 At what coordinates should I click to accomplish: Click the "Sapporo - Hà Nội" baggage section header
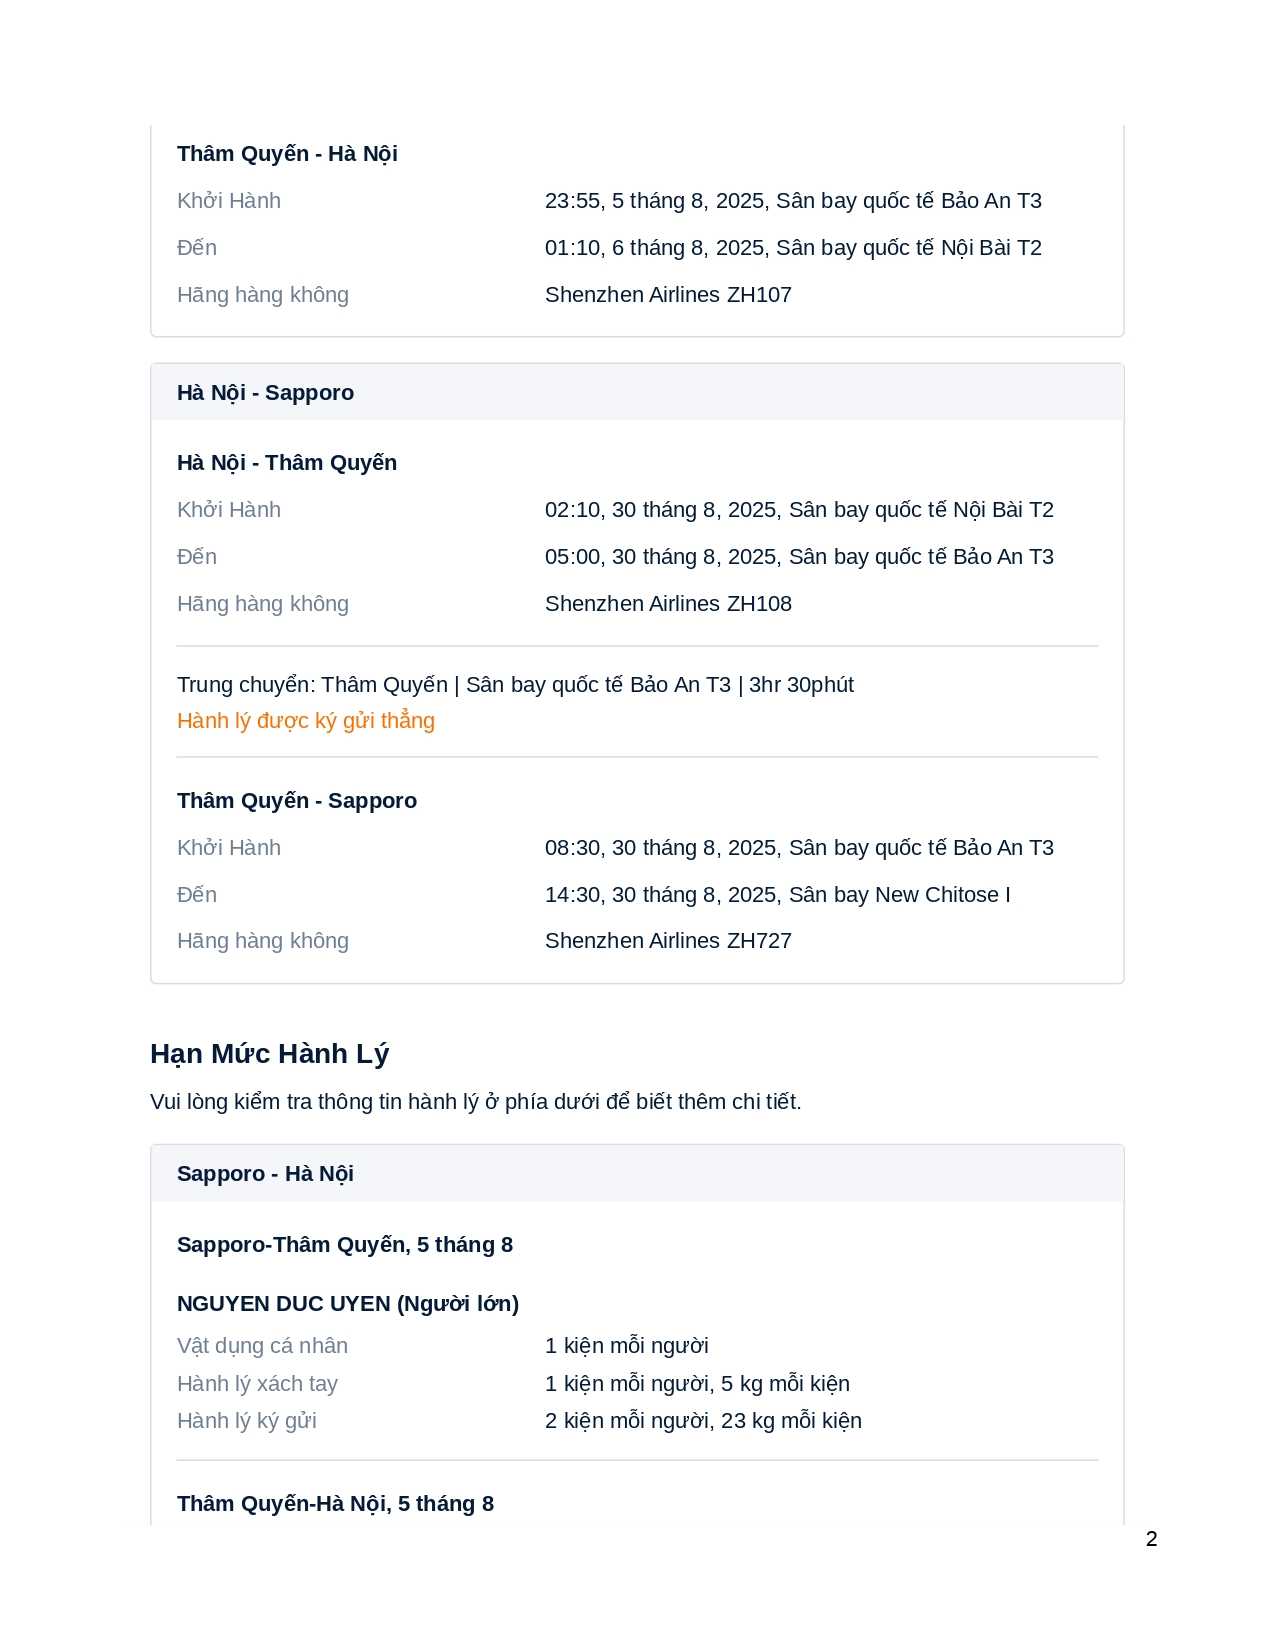click(x=265, y=1174)
